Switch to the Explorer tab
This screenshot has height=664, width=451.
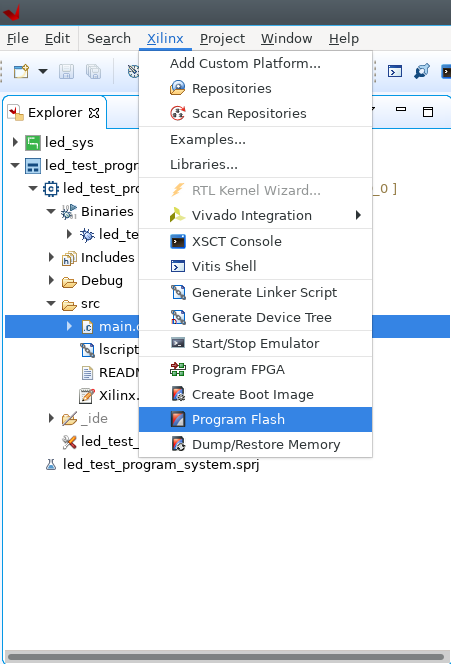(55, 113)
